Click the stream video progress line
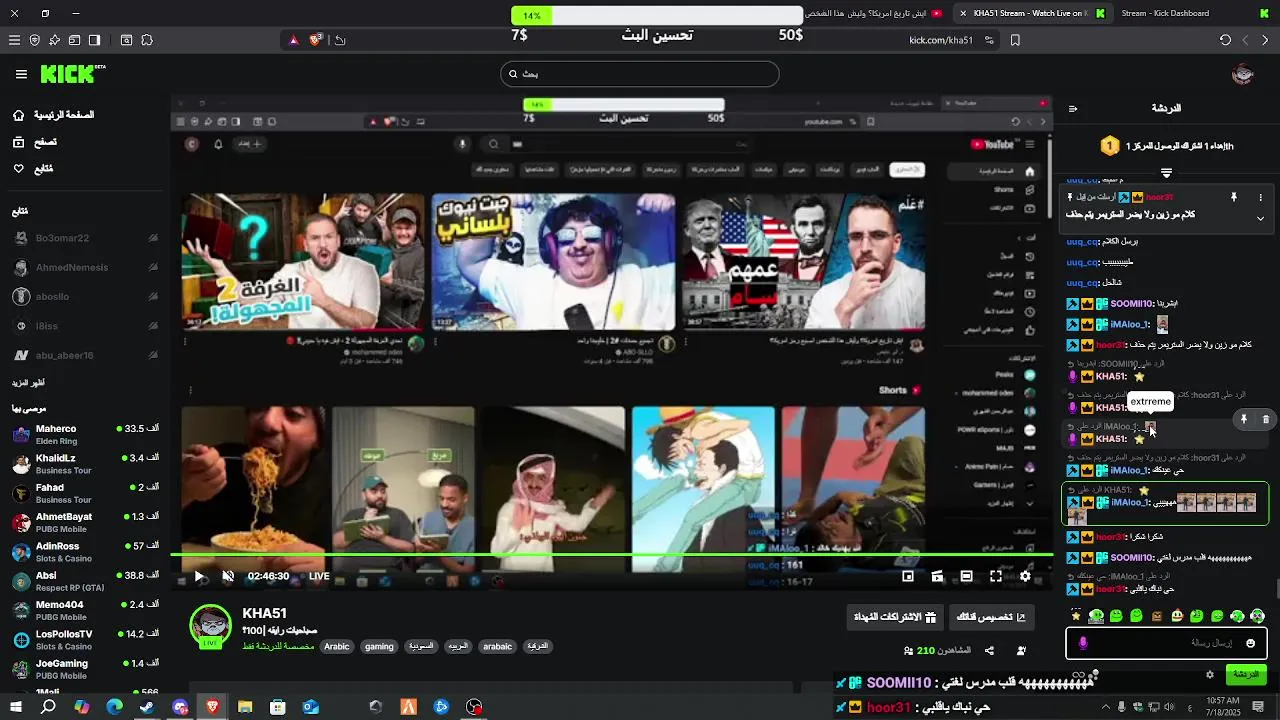 (x=611, y=555)
